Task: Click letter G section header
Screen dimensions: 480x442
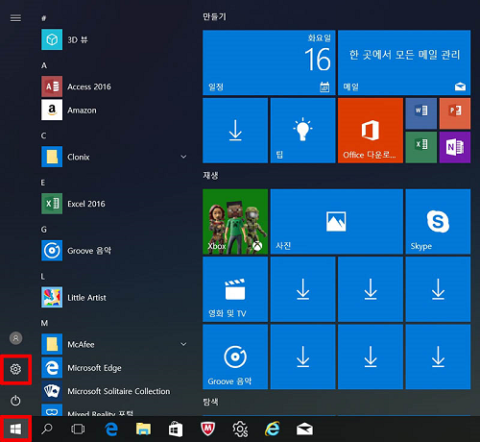Action: (x=44, y=229)
